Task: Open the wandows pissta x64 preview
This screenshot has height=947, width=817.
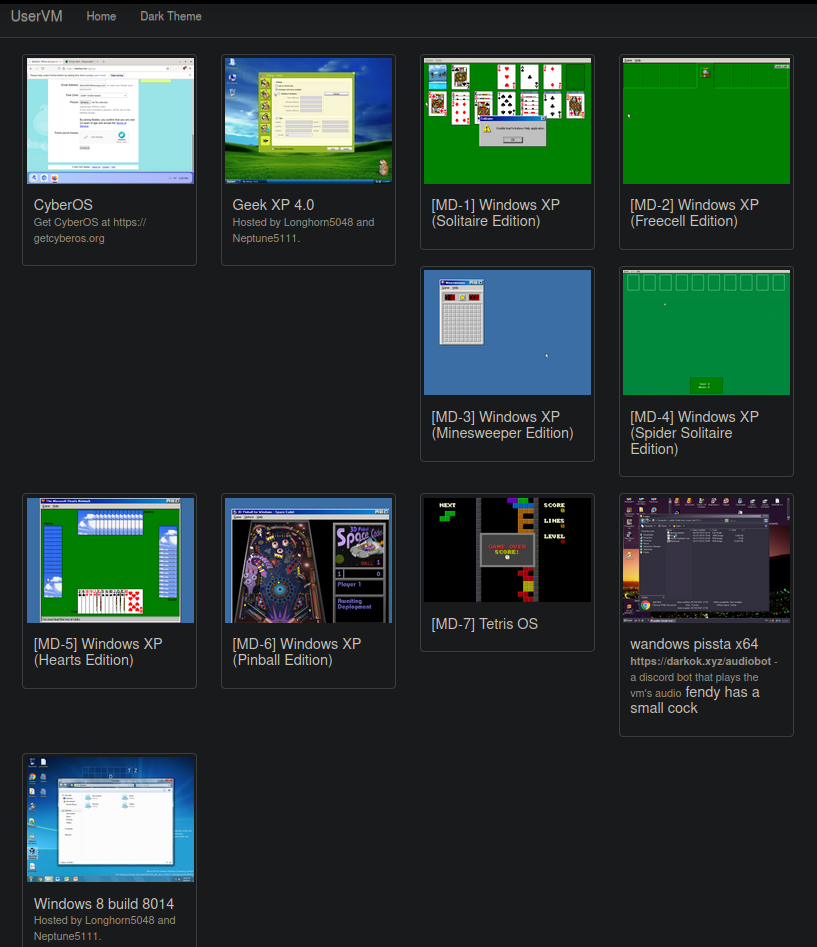Action: click(706, 559)
